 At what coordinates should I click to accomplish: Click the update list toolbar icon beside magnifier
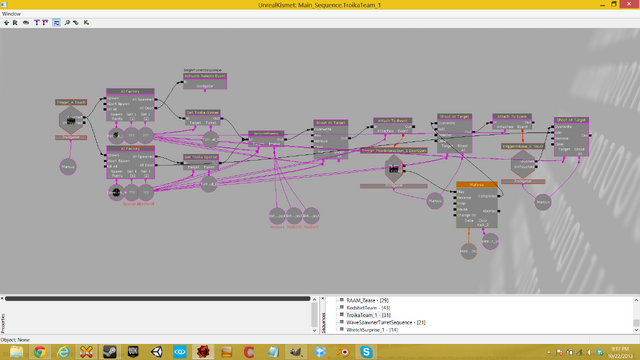click(76, 23)
